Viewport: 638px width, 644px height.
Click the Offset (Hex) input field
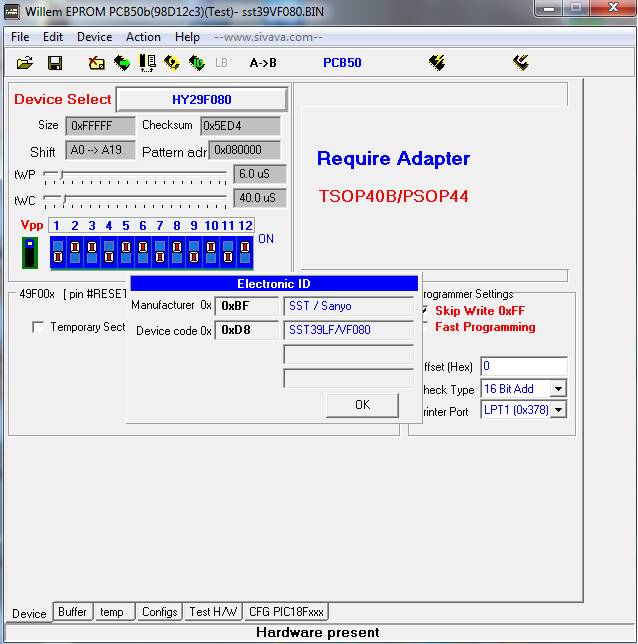[524, 366]
